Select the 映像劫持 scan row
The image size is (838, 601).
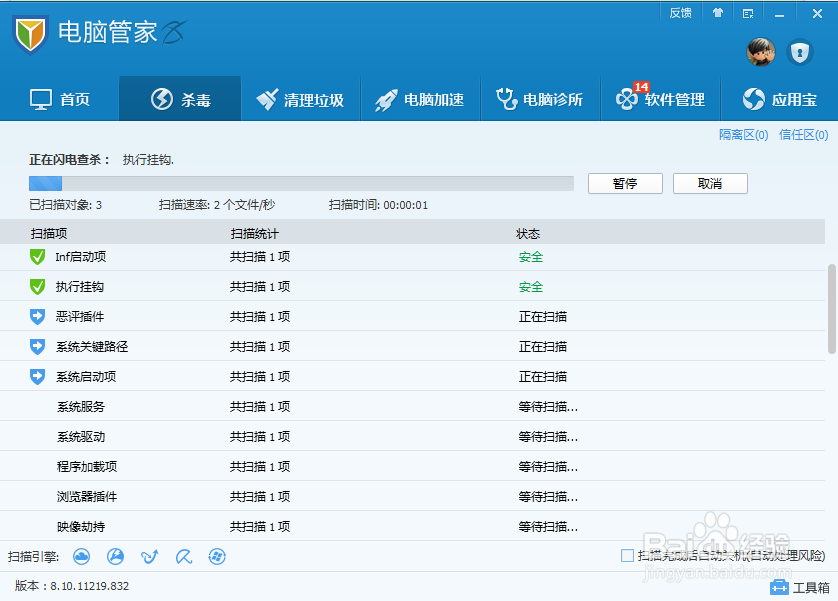[412, 526]
